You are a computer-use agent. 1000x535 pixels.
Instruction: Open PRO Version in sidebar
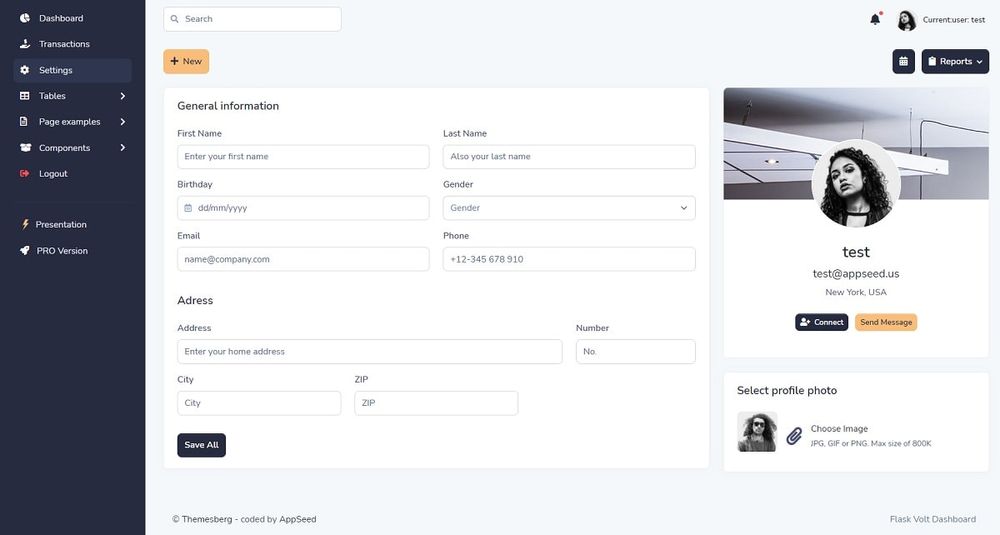[x=73, y=251]
